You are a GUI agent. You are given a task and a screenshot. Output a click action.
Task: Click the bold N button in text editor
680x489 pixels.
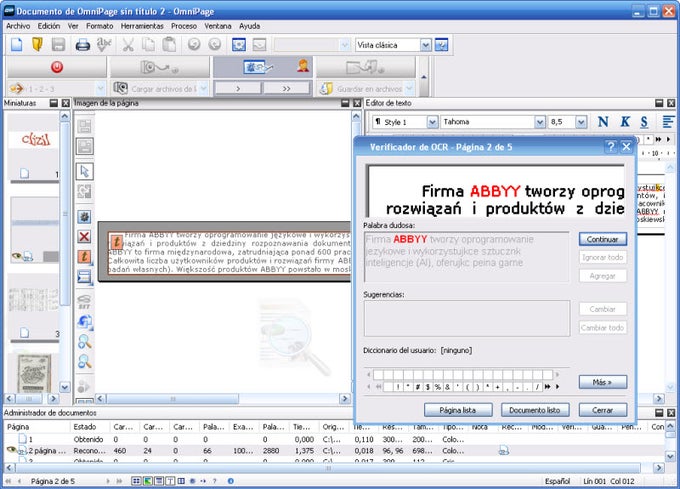[x=603, y=122]
